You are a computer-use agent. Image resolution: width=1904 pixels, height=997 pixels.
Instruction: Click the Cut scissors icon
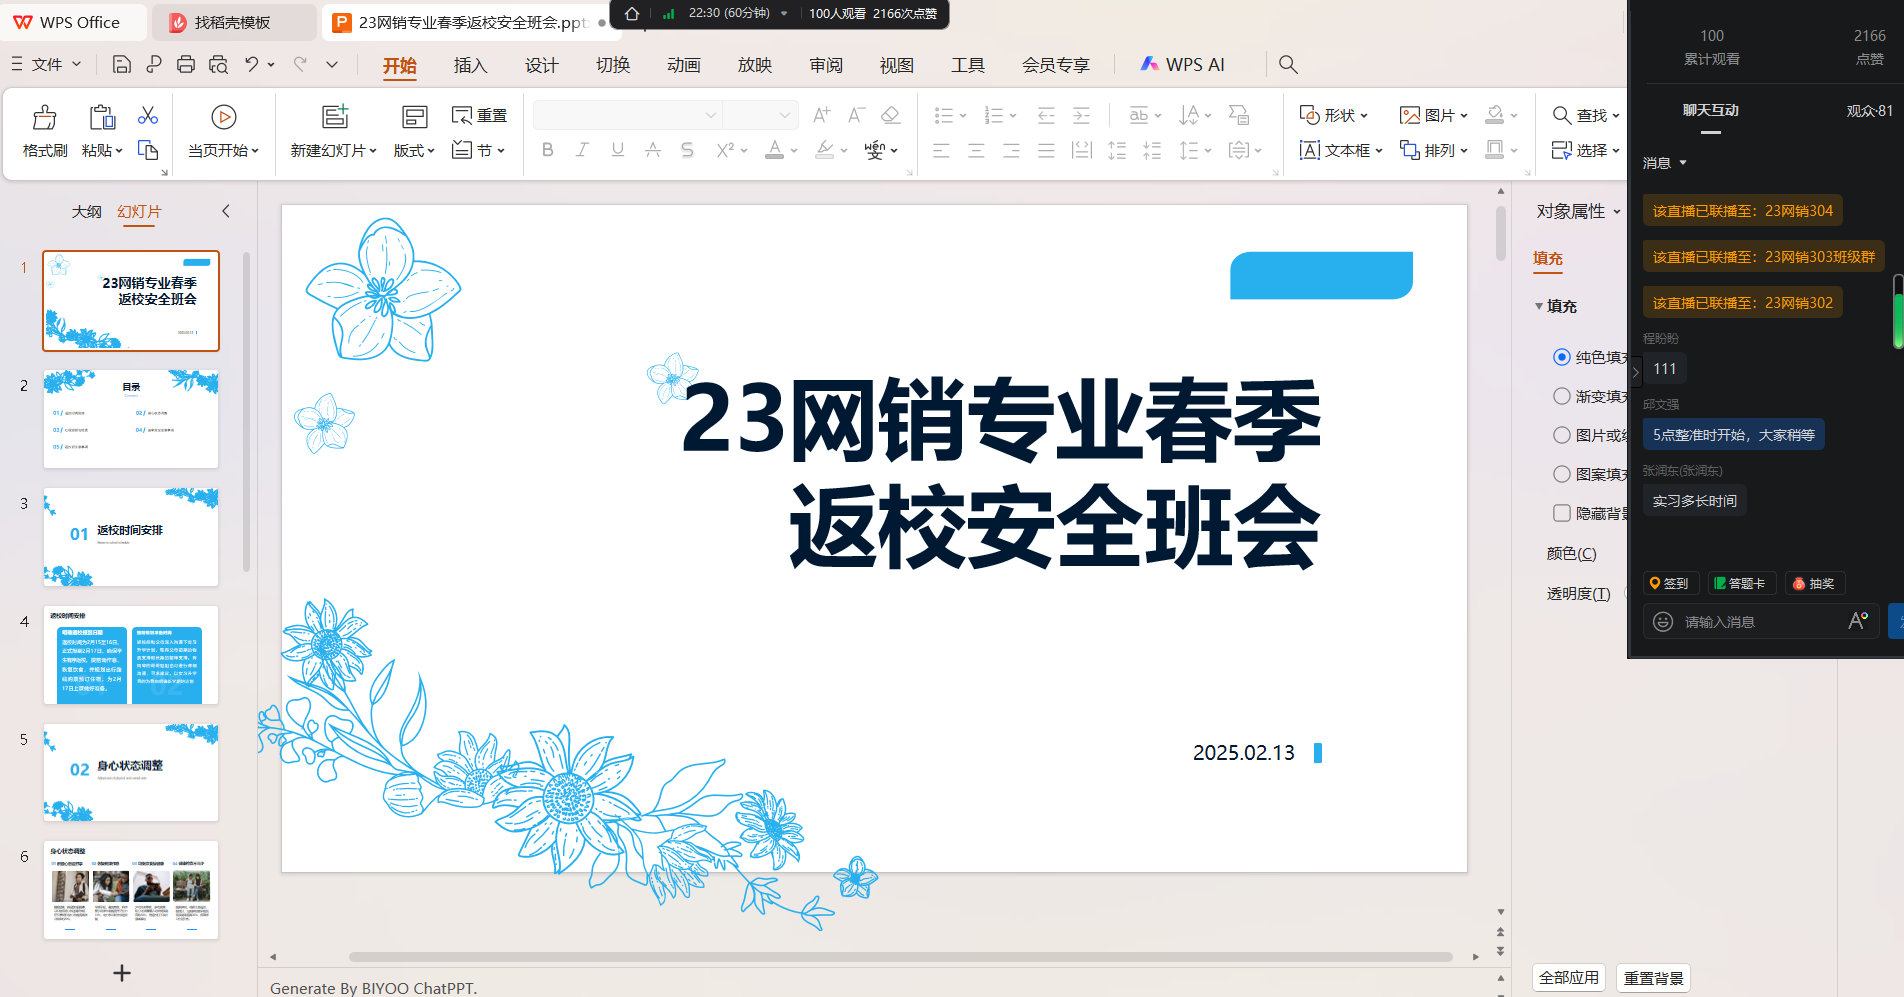click(x=148, y=116)
